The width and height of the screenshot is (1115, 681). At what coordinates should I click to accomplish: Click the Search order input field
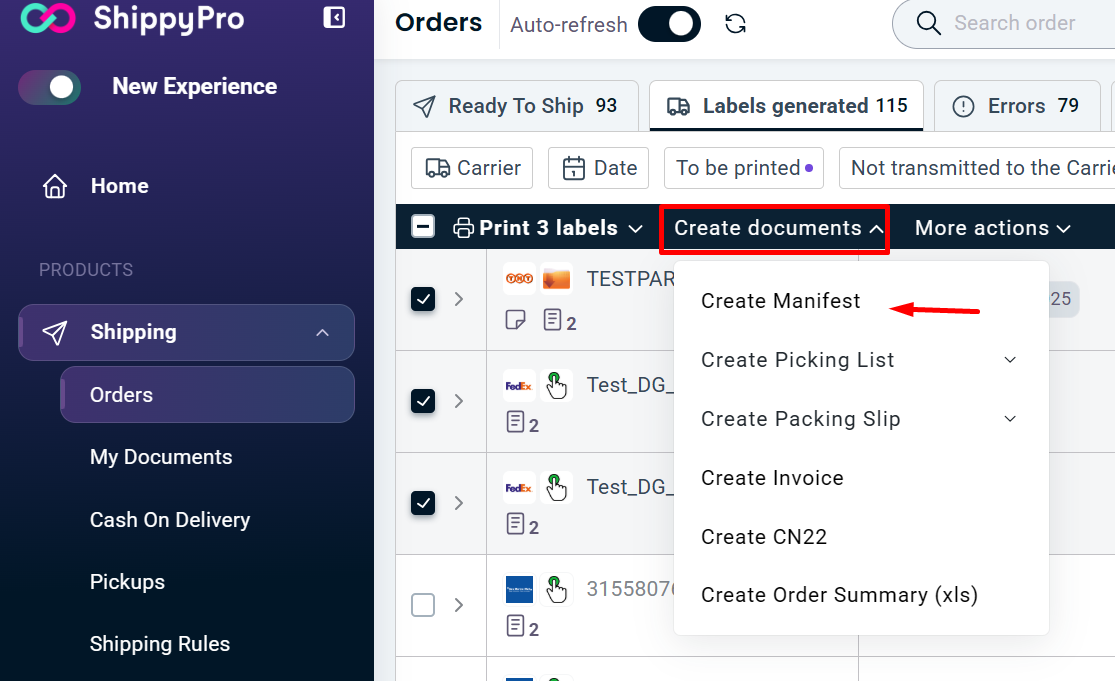1020,23
